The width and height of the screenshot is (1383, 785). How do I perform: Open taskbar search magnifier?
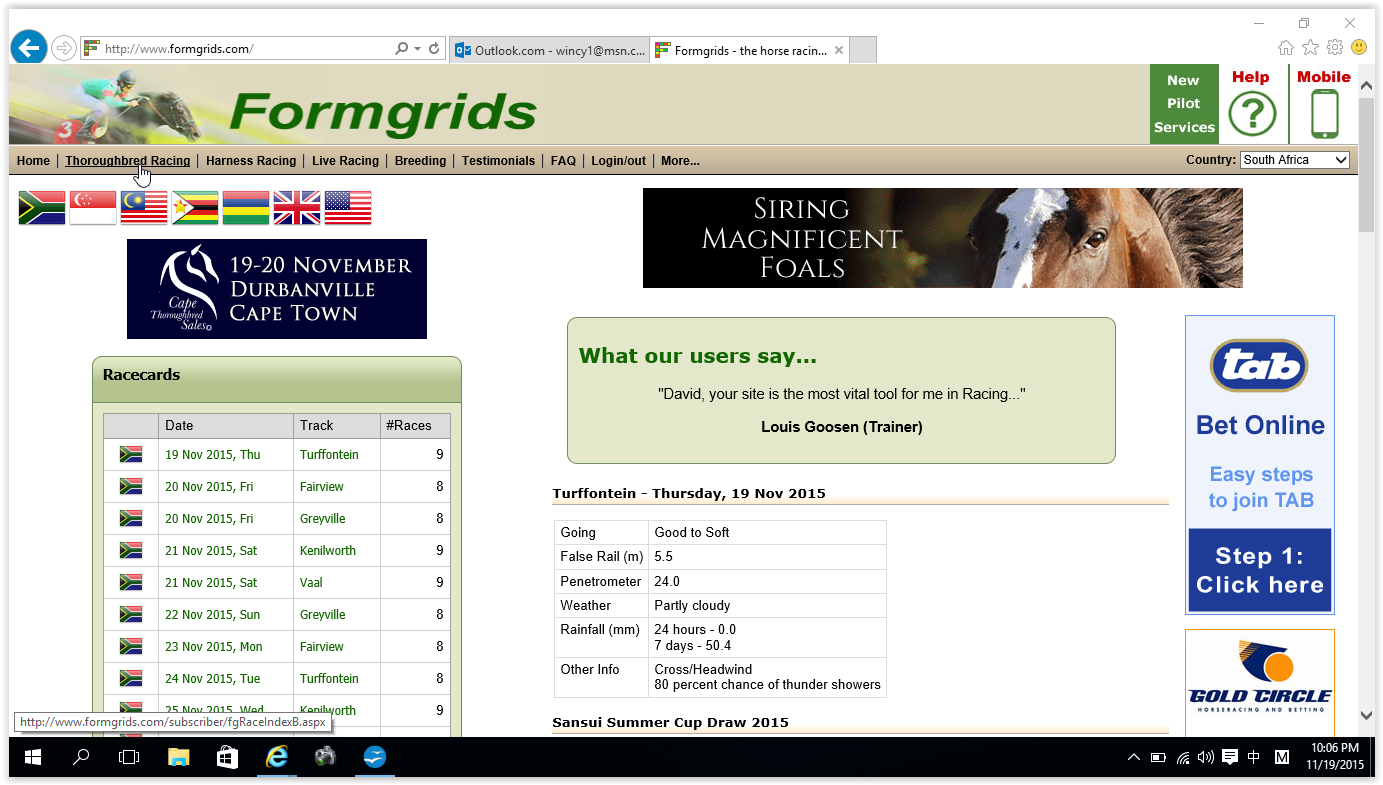click(81, 757)
